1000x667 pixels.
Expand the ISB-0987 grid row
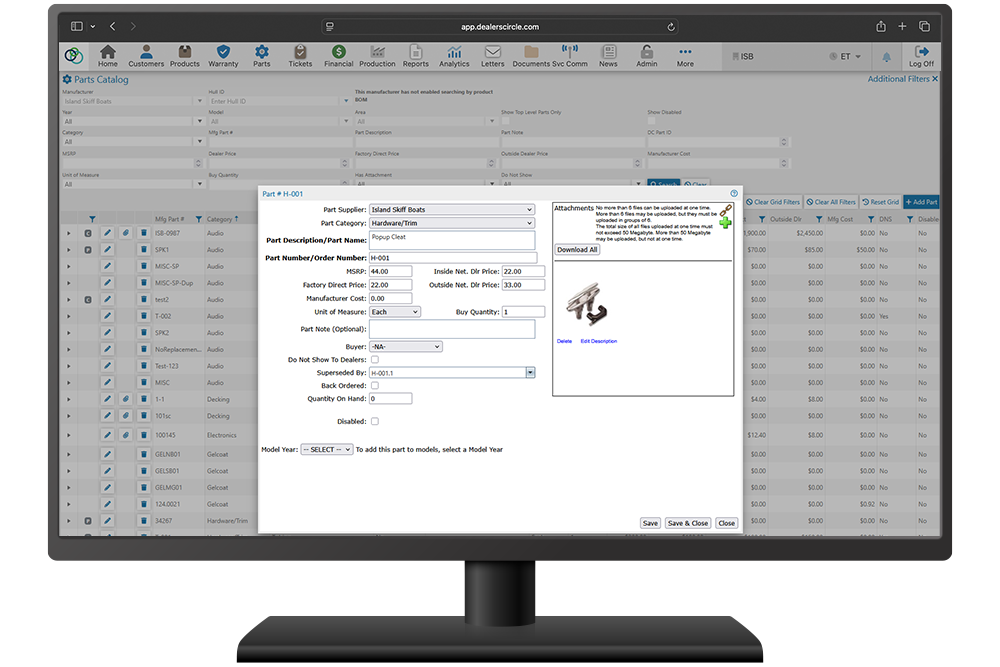click(x=69, y=233)
